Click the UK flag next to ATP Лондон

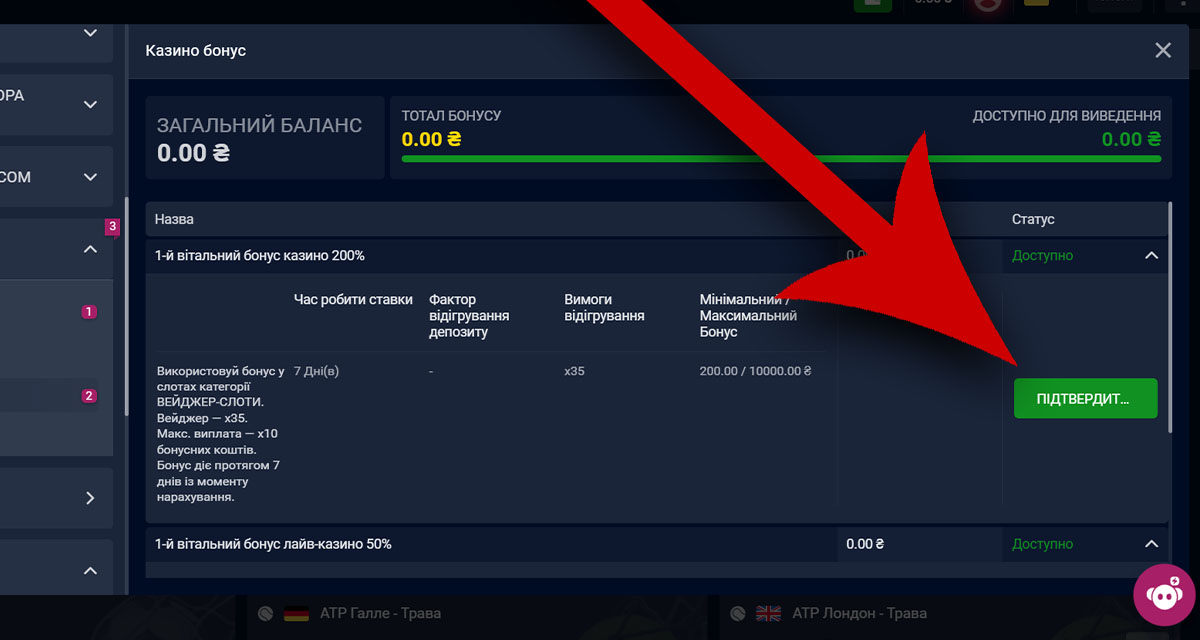pos(768,613)
